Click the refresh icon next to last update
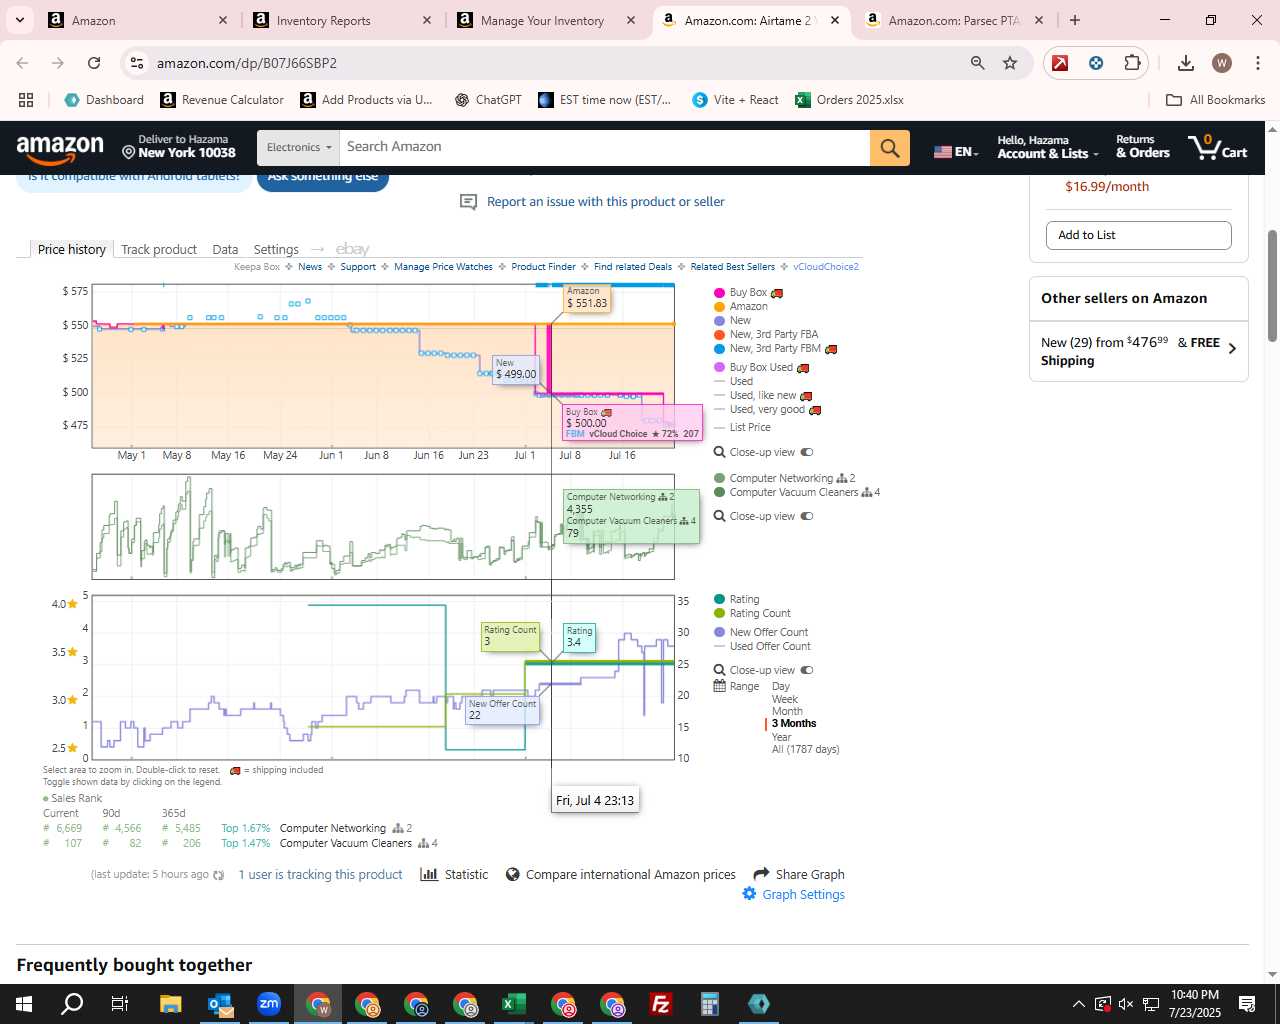The height and width of the screenshot is (1024, 1280). pyautogui.click(x=219, y=875)
